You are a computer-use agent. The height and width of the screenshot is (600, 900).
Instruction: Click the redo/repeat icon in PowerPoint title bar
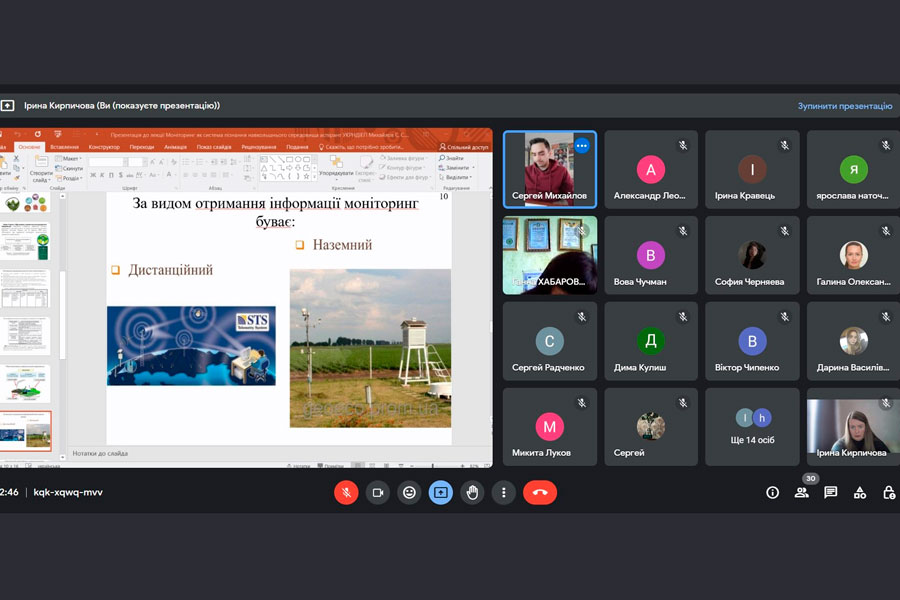[38, 134]
